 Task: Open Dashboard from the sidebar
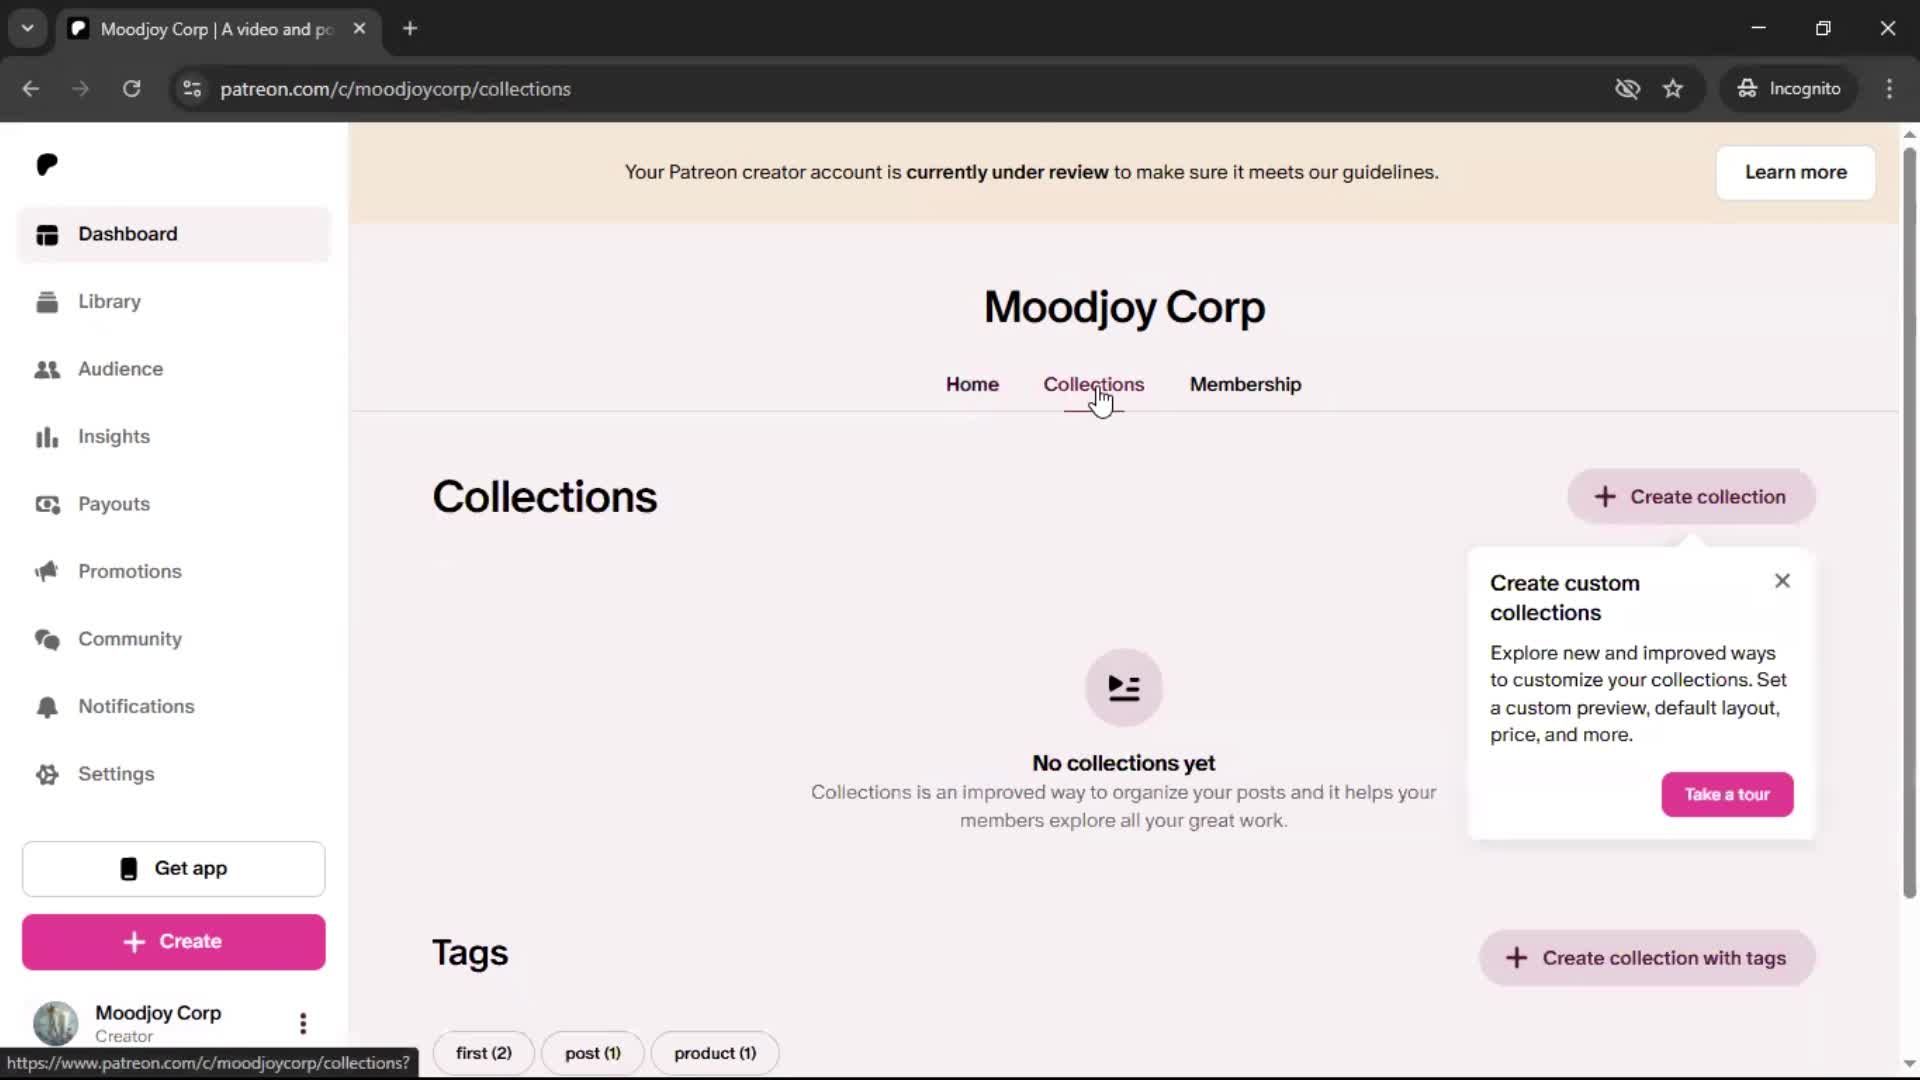[x=173, y=234]
